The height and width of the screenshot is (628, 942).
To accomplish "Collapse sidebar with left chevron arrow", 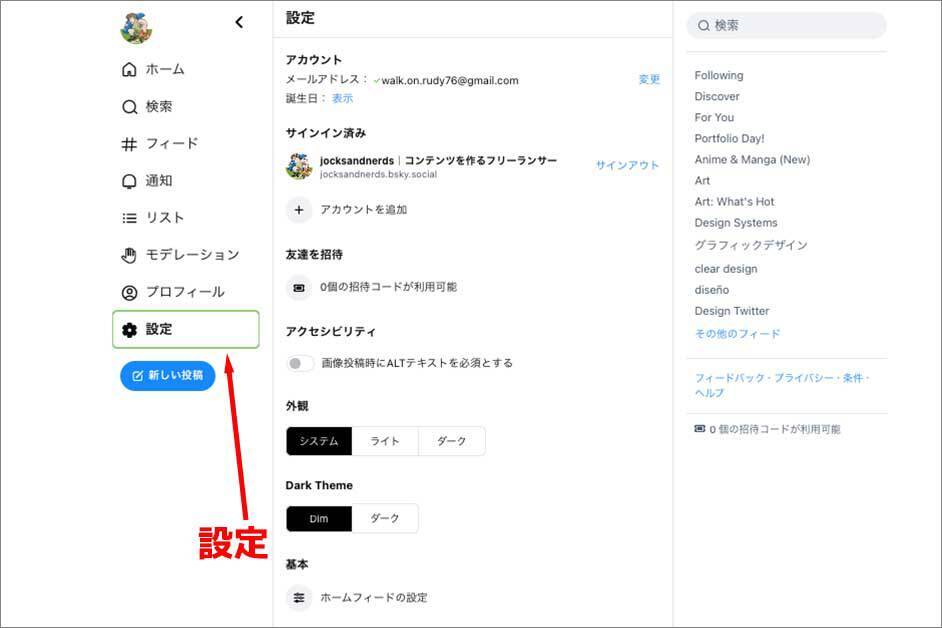I will tap(239, 22).
